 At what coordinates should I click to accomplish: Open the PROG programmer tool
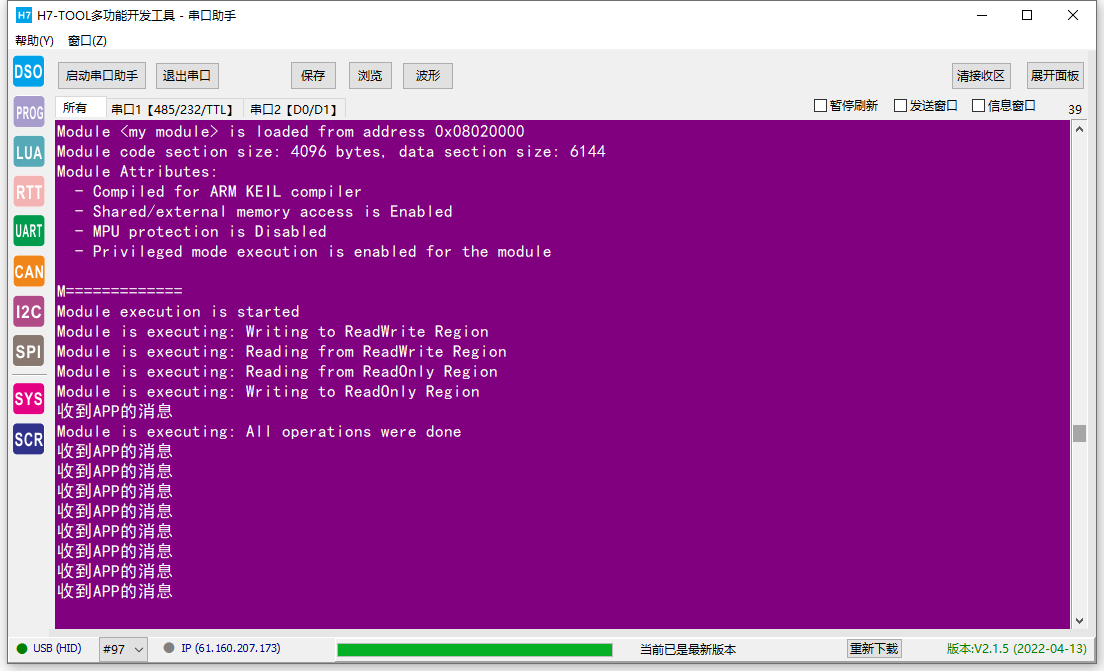tap(29, 112)
